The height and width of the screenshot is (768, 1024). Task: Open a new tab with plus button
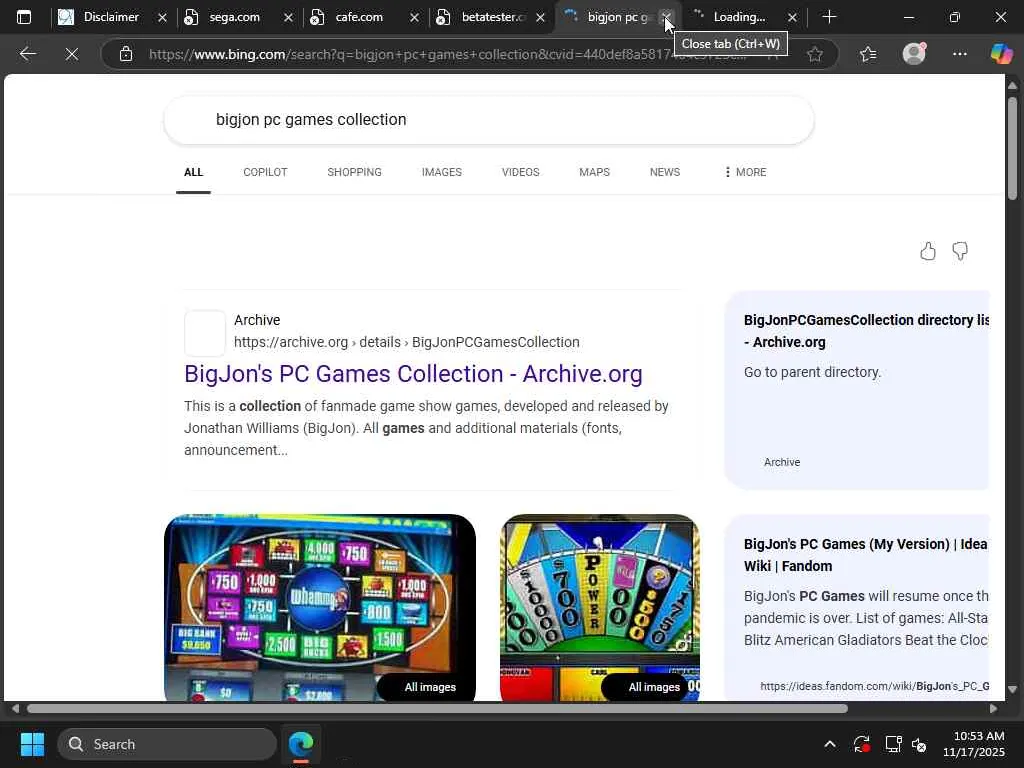829,17
